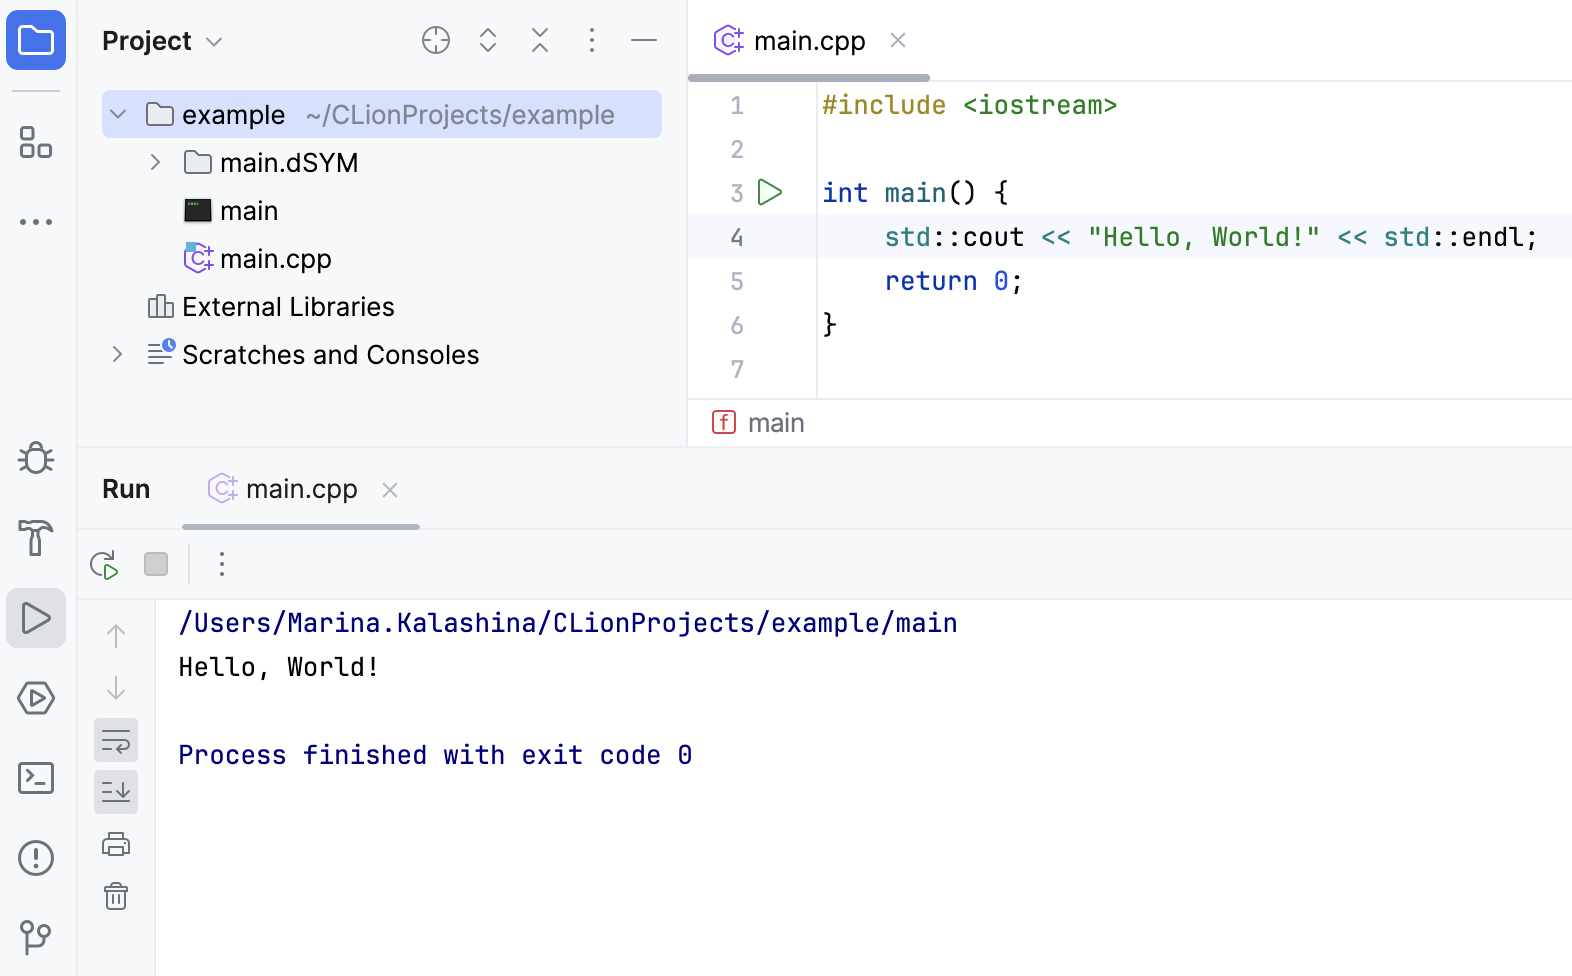Open the Git version control window
Screen dimensions: 1572x976
(36, 937)
